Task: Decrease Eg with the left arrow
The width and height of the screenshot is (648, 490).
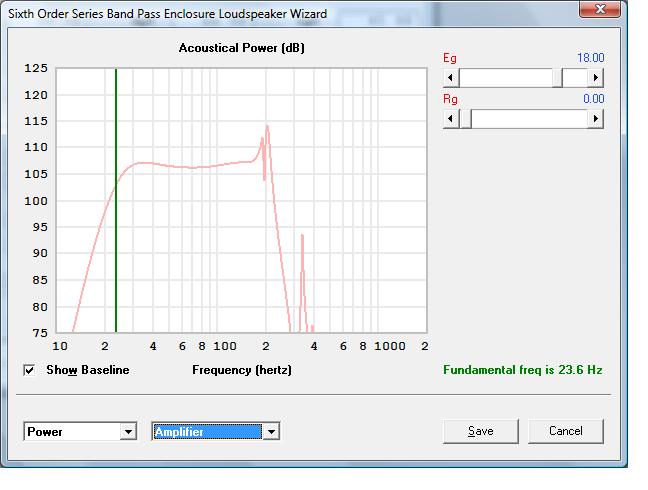Action: [x=451, y=78]
